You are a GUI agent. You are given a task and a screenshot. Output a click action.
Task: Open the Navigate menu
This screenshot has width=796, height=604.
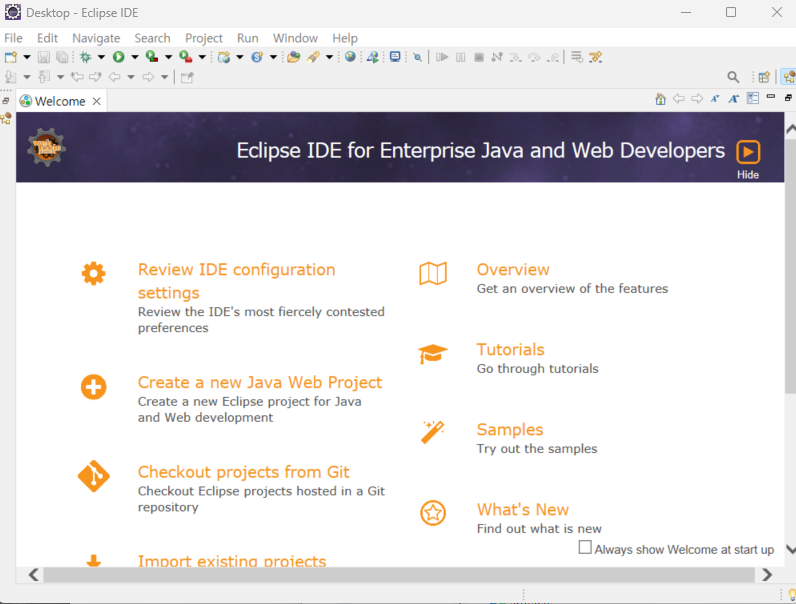96,38
